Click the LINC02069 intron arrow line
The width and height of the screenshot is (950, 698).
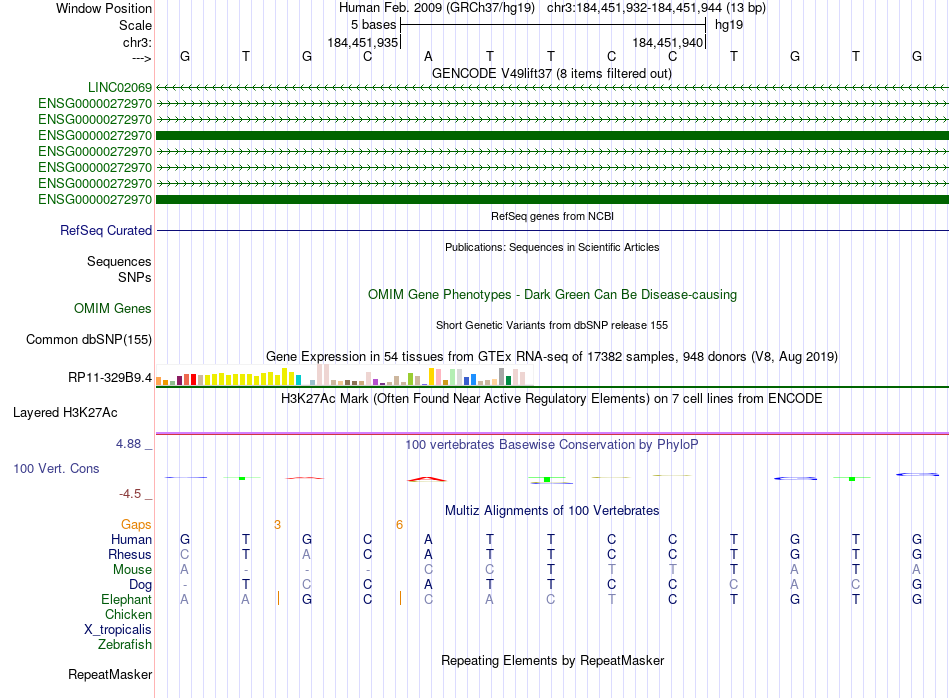pyautogui.click(x=552, y=88)
